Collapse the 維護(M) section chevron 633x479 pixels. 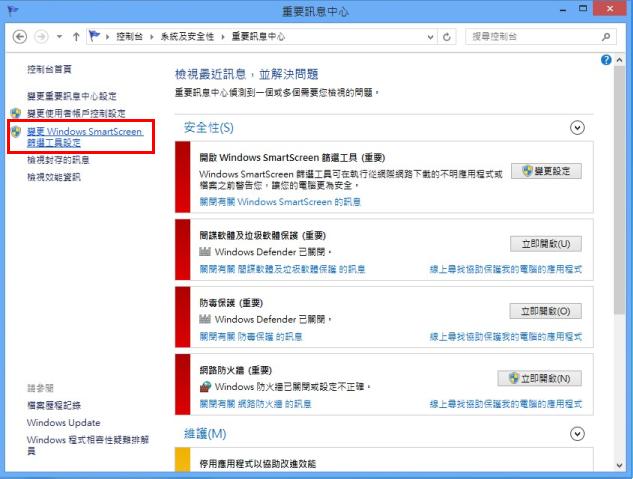click(577, 434)
